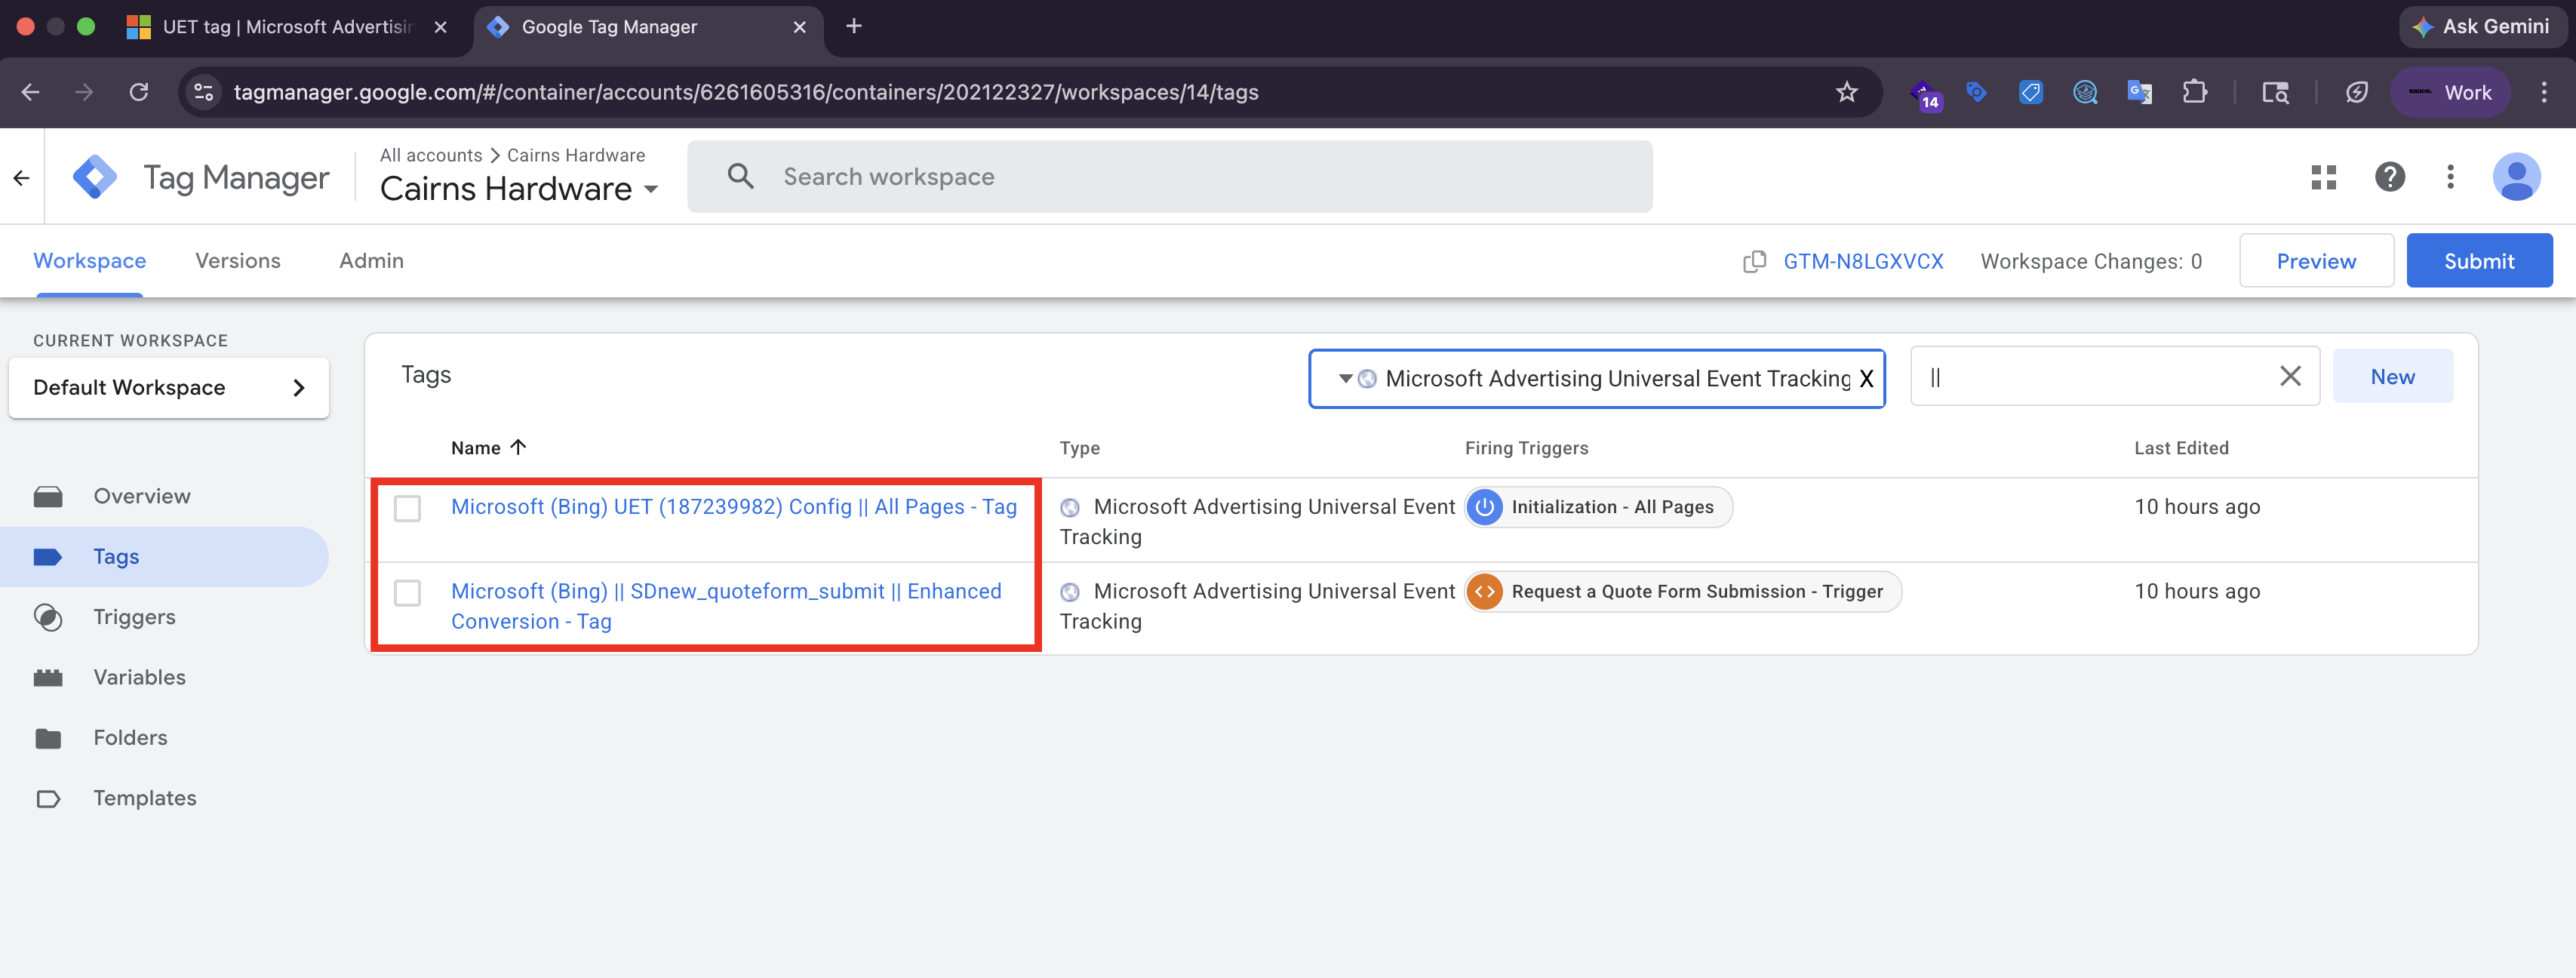This screenshot has height=978, width=2576.
Task: Open the Initialization - All Pages trigger chip
Action: click(1599, 507)
